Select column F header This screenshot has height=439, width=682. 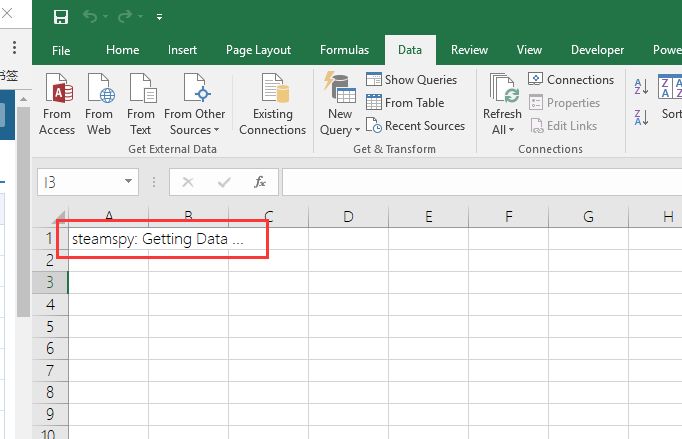click(x=508, y=216)
